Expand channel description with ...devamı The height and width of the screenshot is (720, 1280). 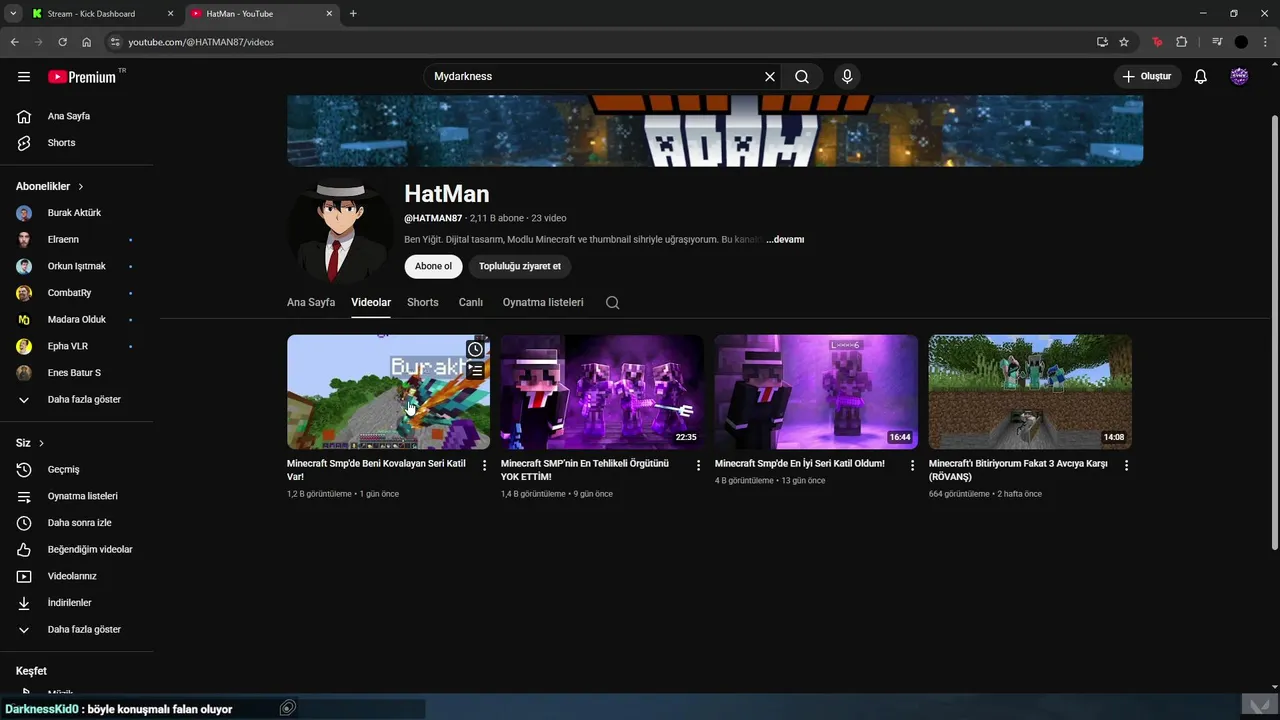pos(785,240)
